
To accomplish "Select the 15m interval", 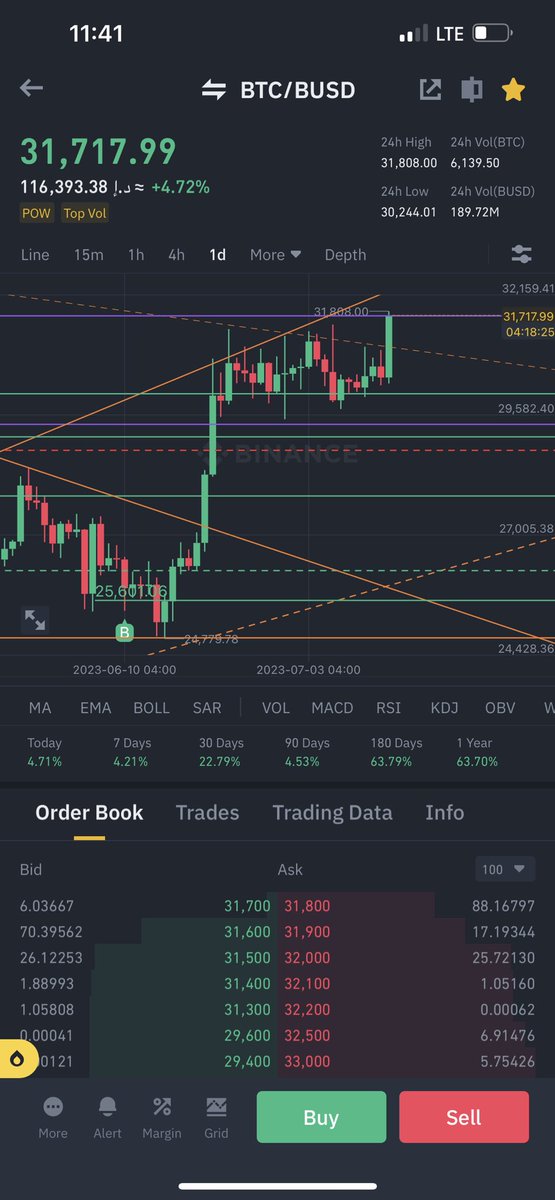I will click(x=88, y=255).
